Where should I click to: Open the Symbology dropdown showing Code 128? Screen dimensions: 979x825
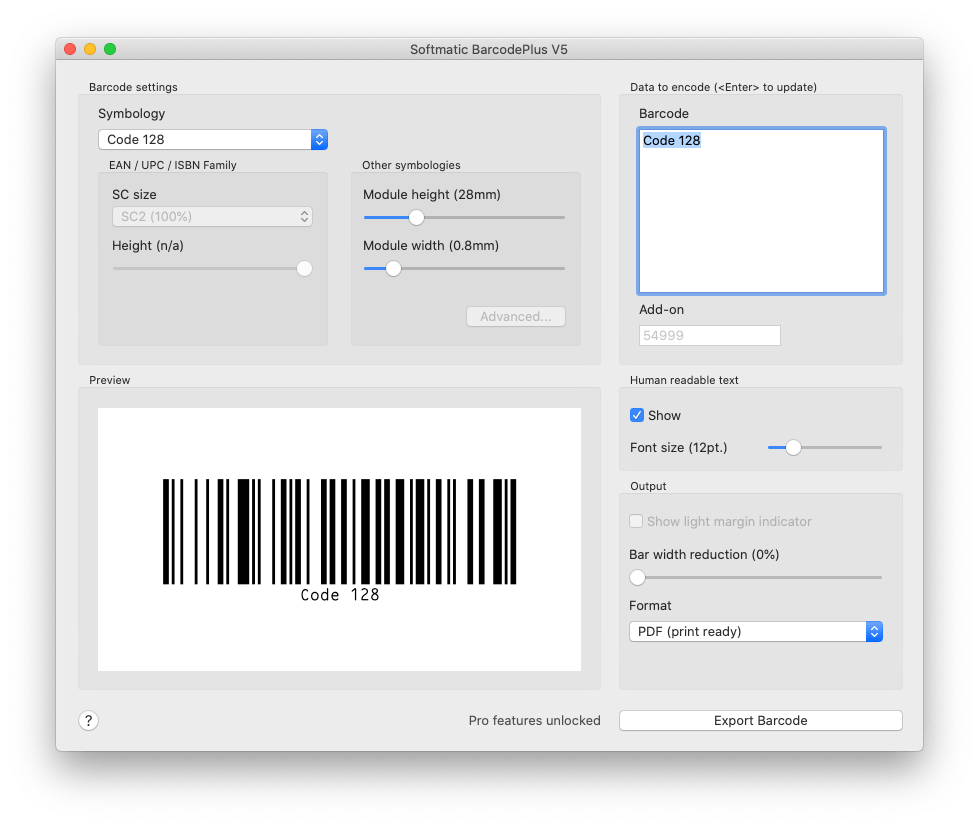tap(213, 139)
